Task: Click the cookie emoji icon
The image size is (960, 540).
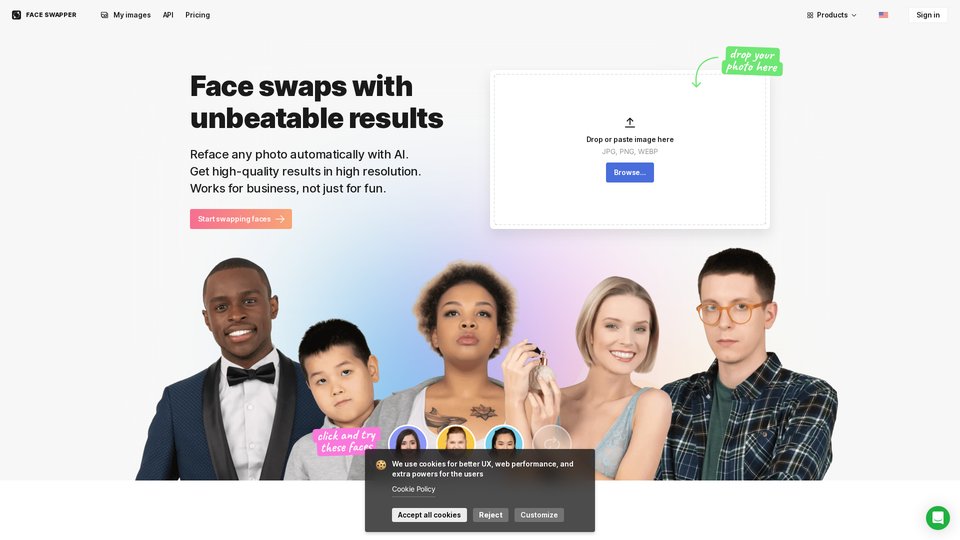Action: [381, 465]
